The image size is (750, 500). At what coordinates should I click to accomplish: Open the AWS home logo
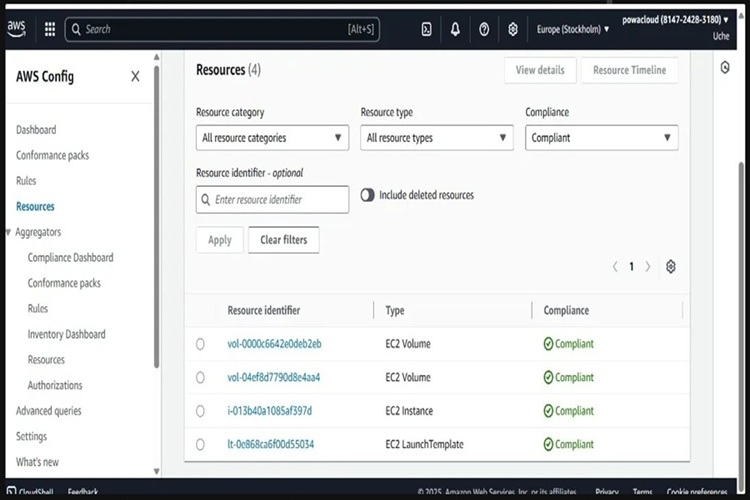[x=16, y=28]
